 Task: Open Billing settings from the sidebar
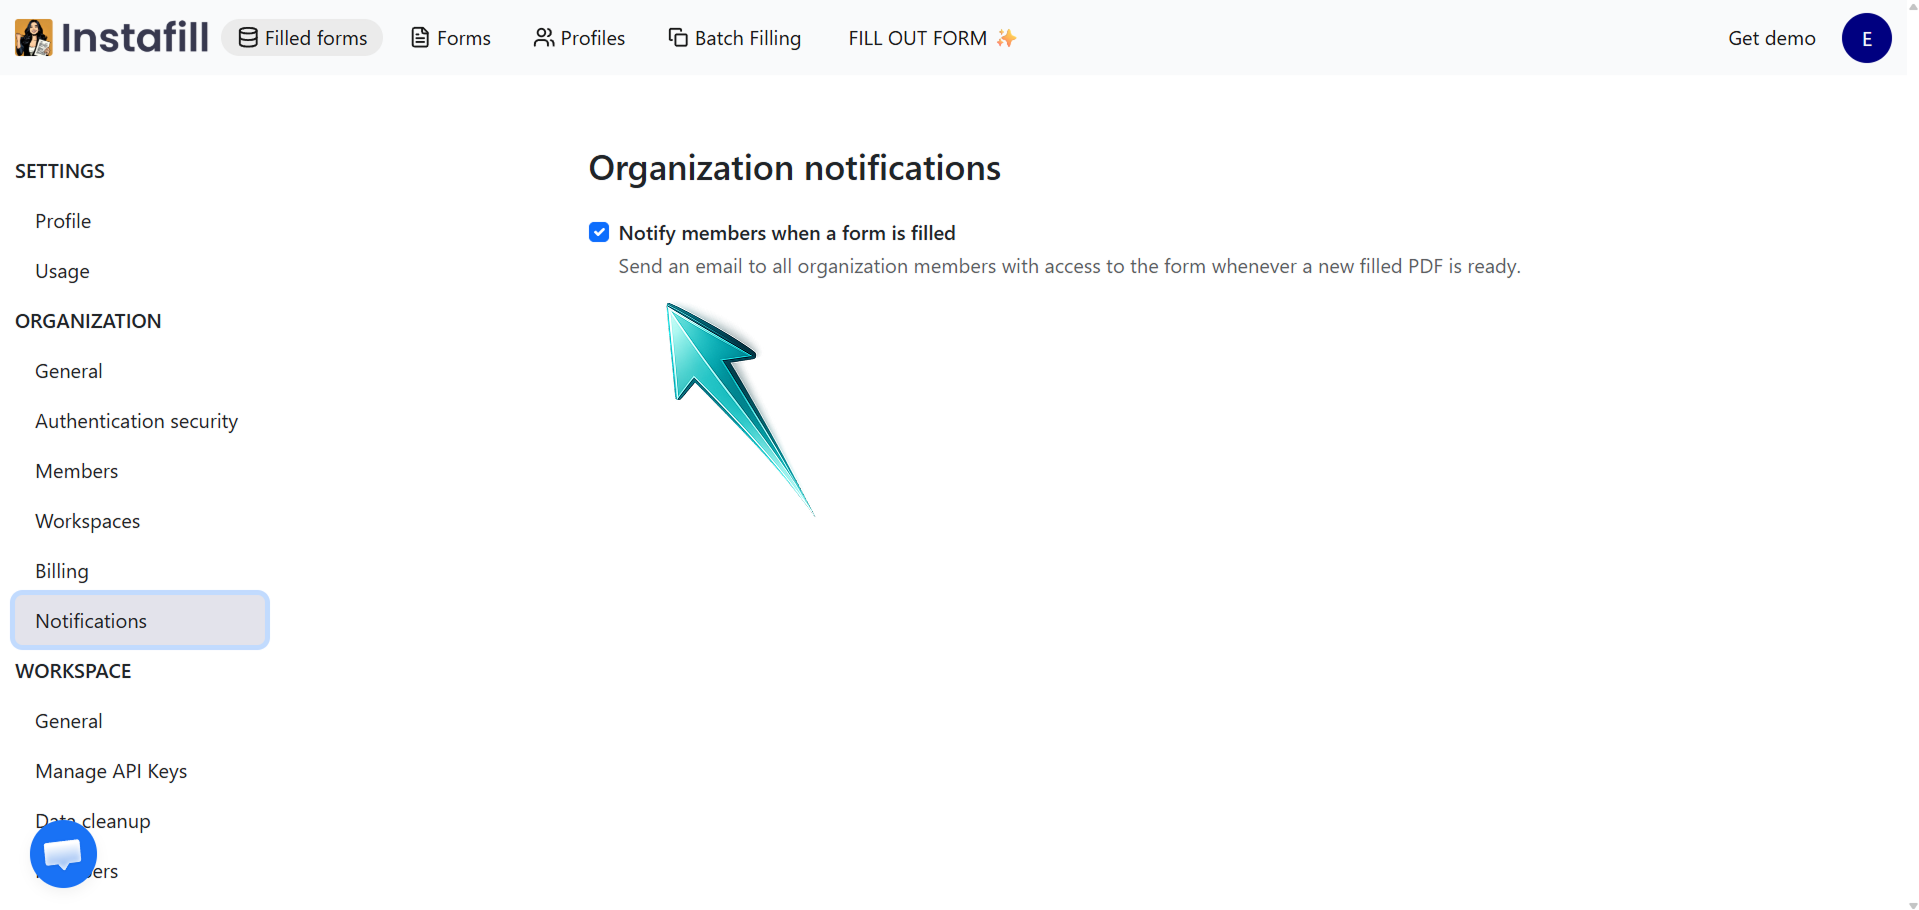[61, 570]
